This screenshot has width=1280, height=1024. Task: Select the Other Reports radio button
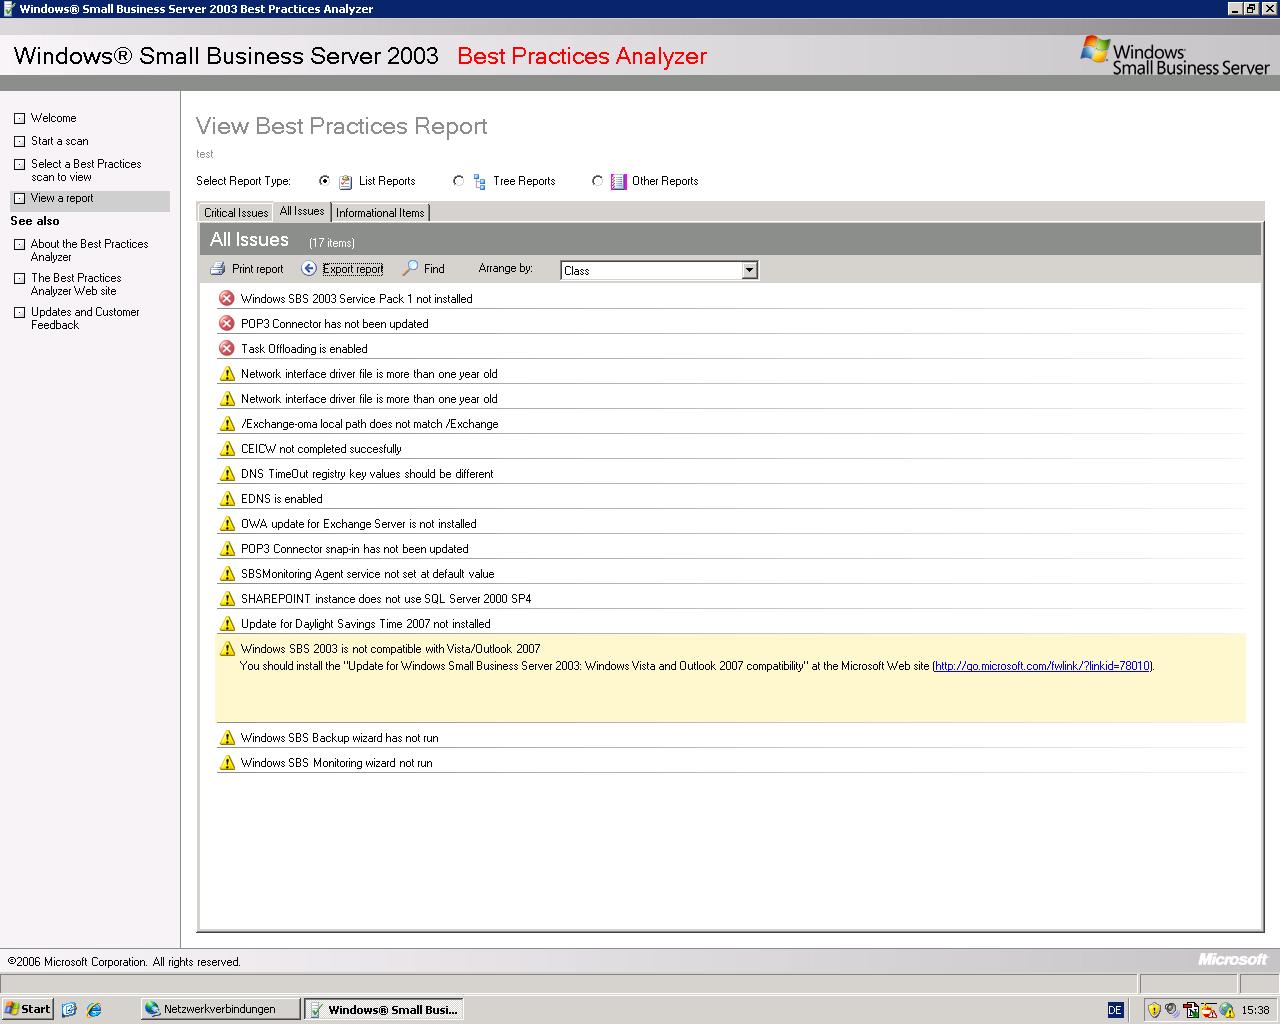pos(597,181)
